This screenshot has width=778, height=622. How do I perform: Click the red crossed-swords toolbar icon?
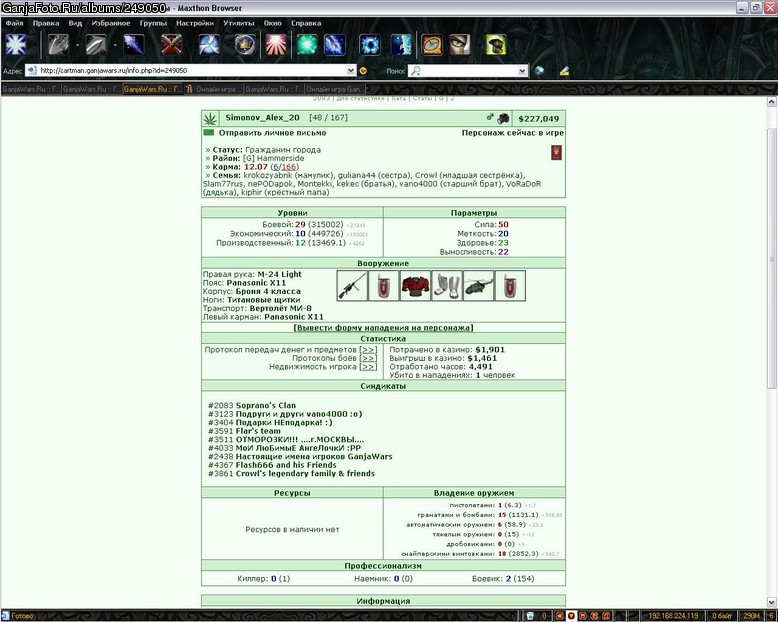click(x=171, y=45)
